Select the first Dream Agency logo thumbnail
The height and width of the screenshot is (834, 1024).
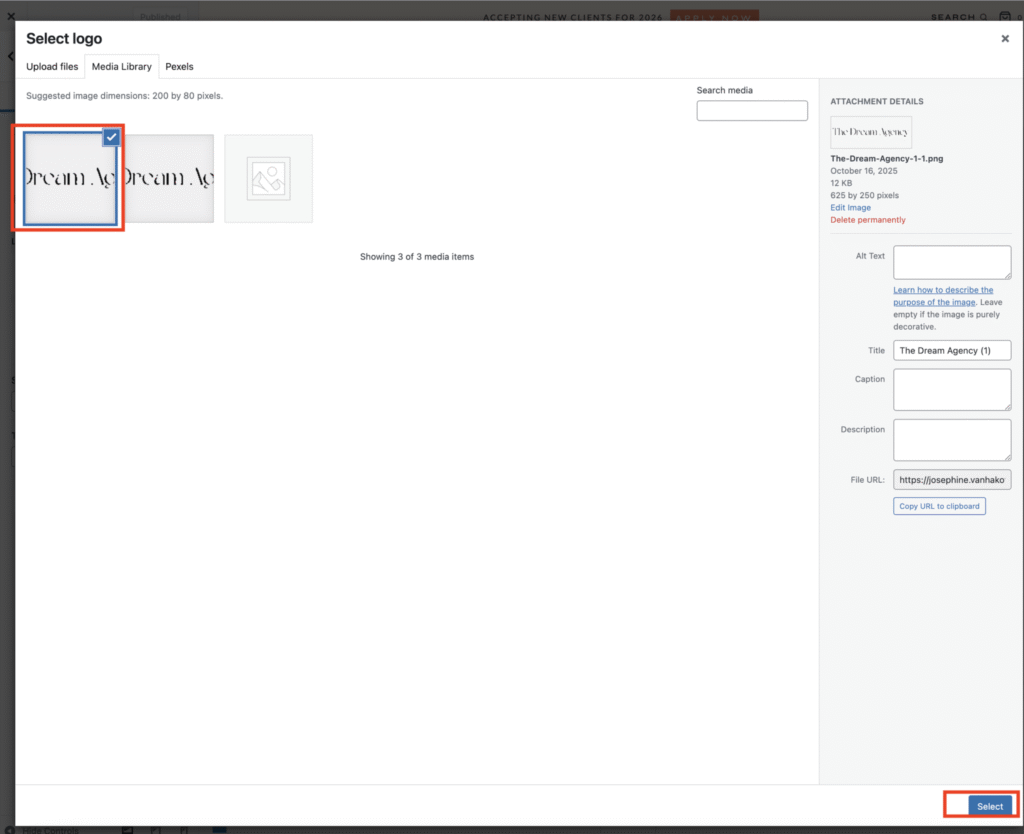point(68,180)
